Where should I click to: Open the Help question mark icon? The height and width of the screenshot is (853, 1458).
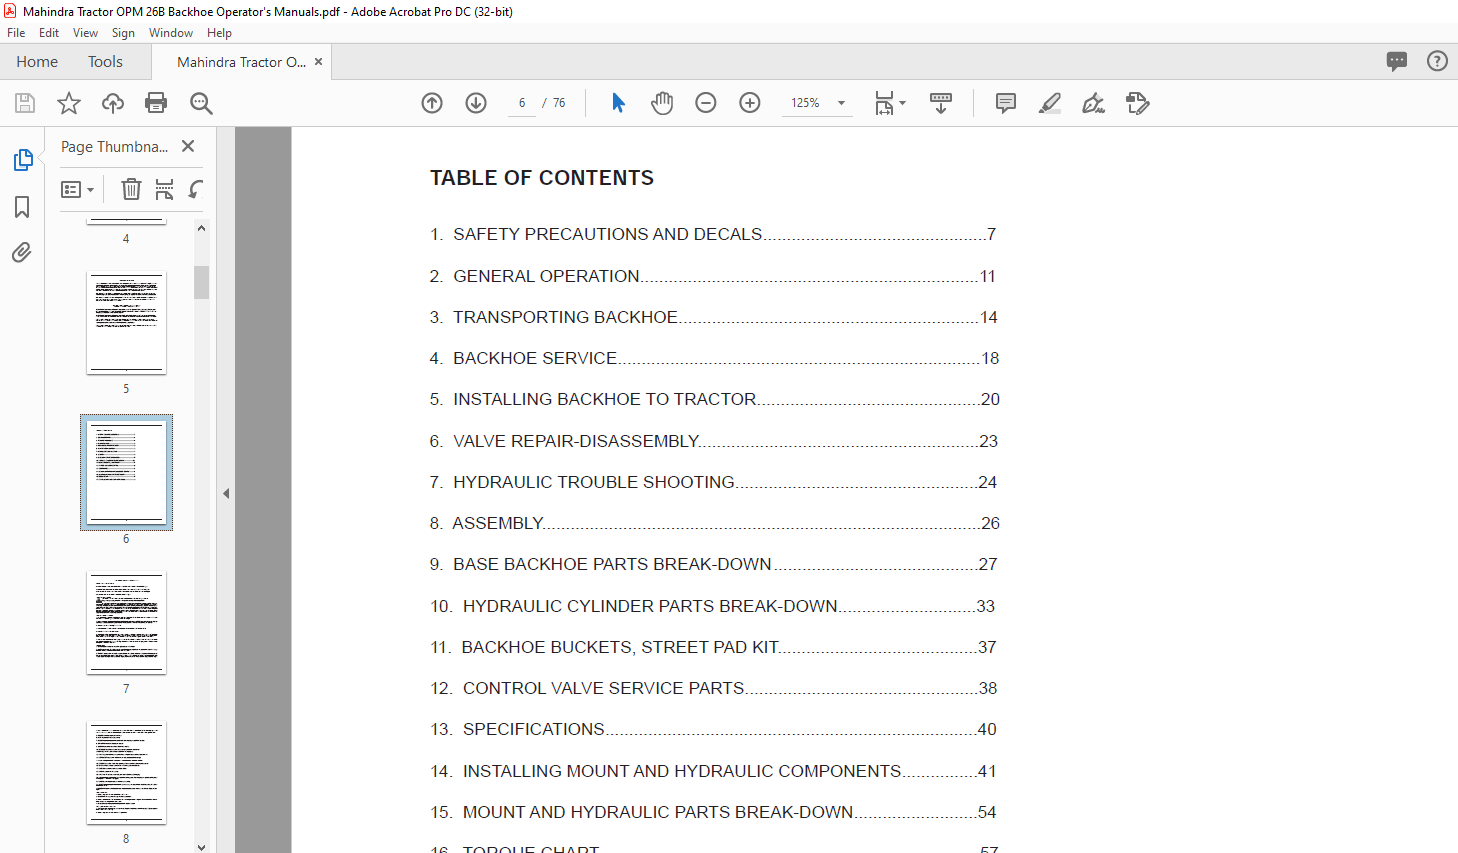[x=1437, y=61]
